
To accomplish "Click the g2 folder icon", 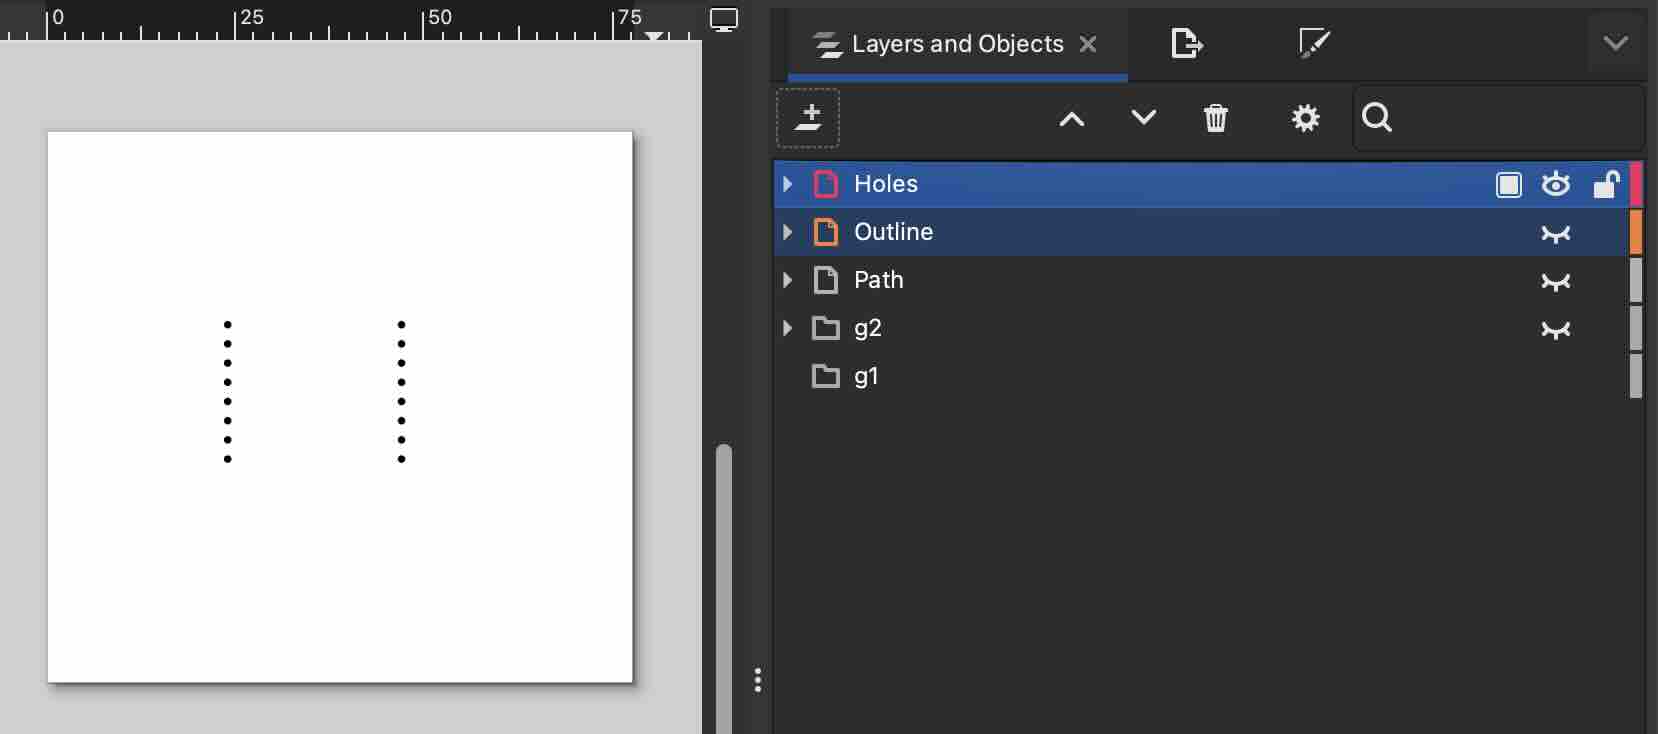I will pos(826,328).
